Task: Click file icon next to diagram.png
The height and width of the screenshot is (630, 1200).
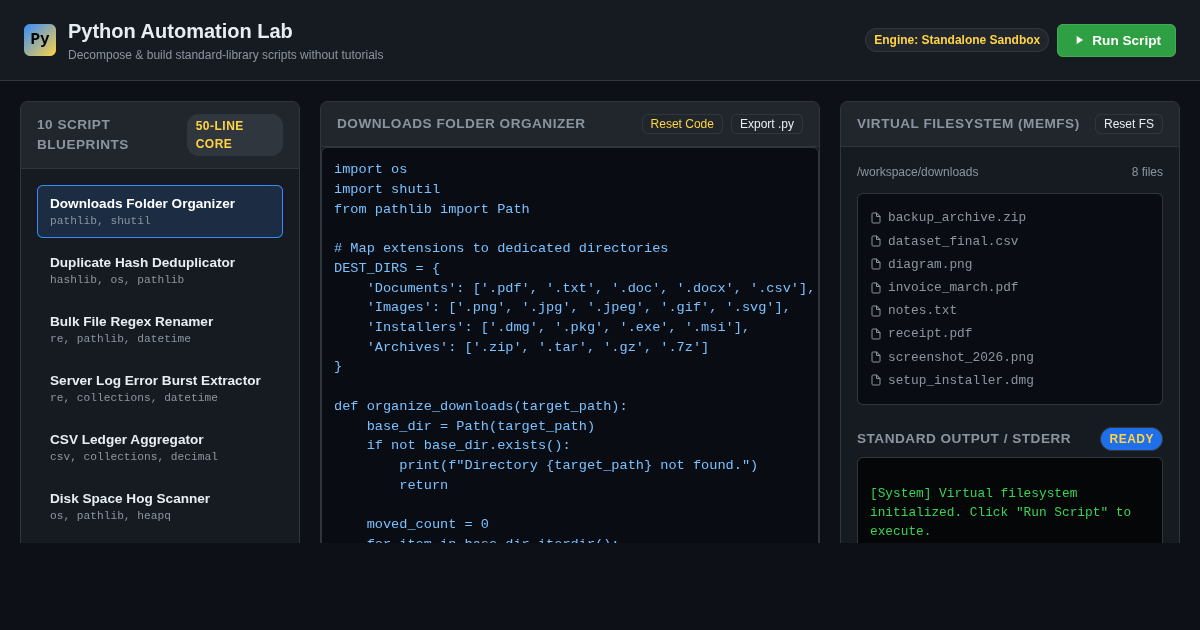Action: coord(876,264)
